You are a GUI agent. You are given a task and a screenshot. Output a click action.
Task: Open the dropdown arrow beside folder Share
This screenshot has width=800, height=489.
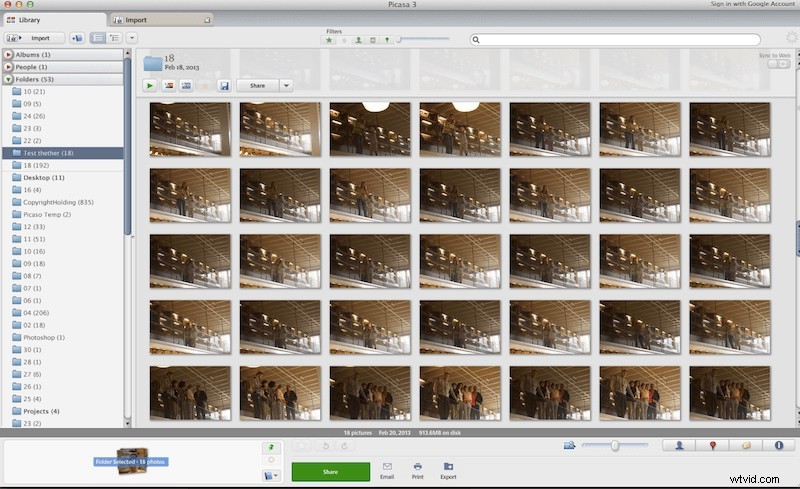286,86
